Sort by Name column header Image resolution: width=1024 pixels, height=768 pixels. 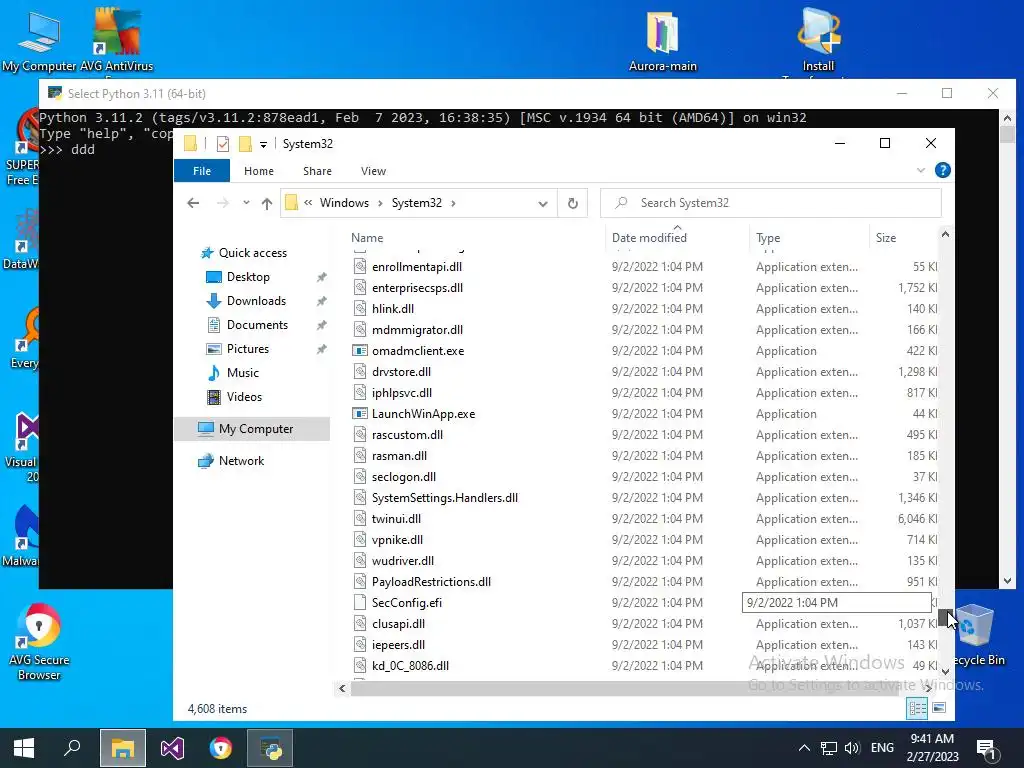pos(367,238)
